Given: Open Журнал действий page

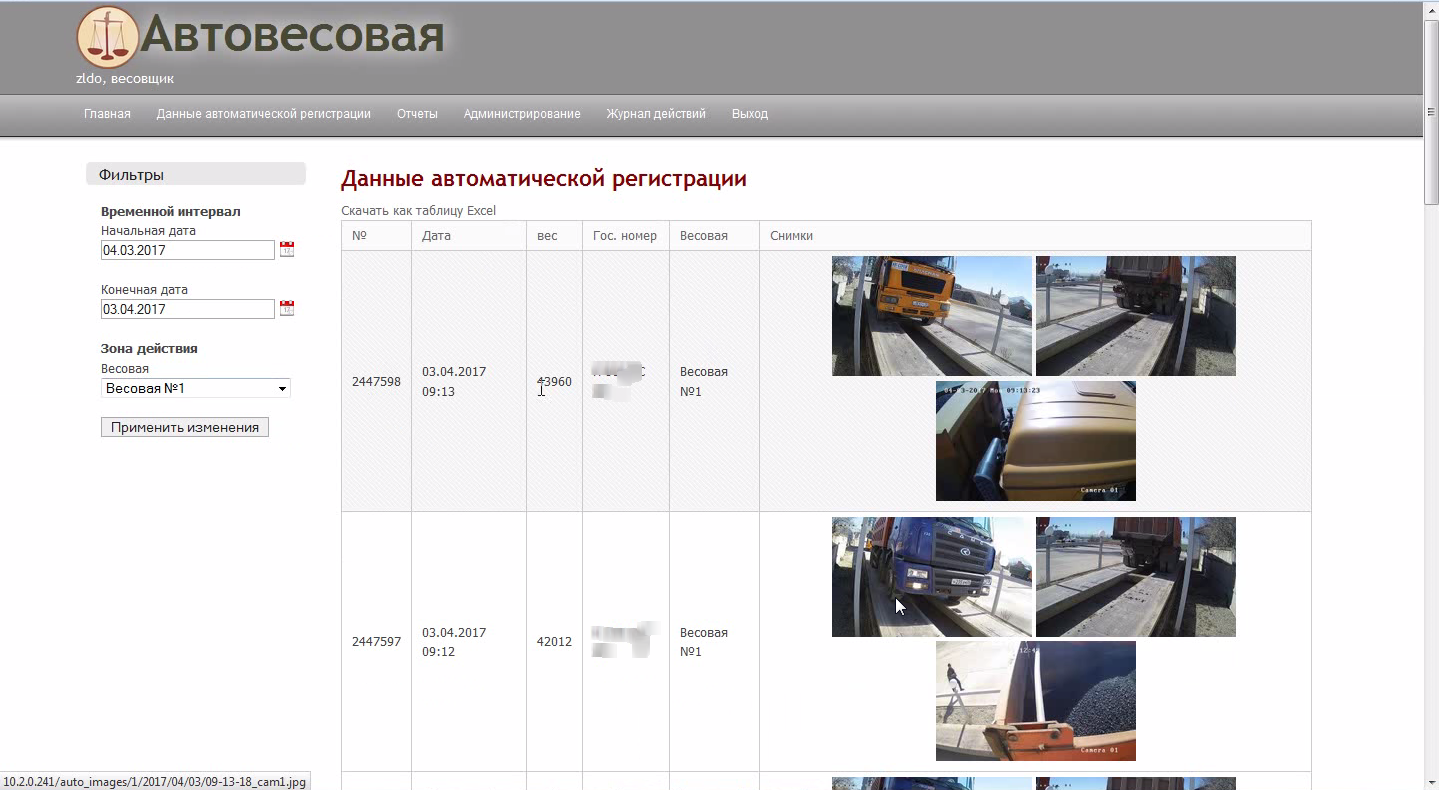Looking at the screenshot, I should click(x=656, y=114).
